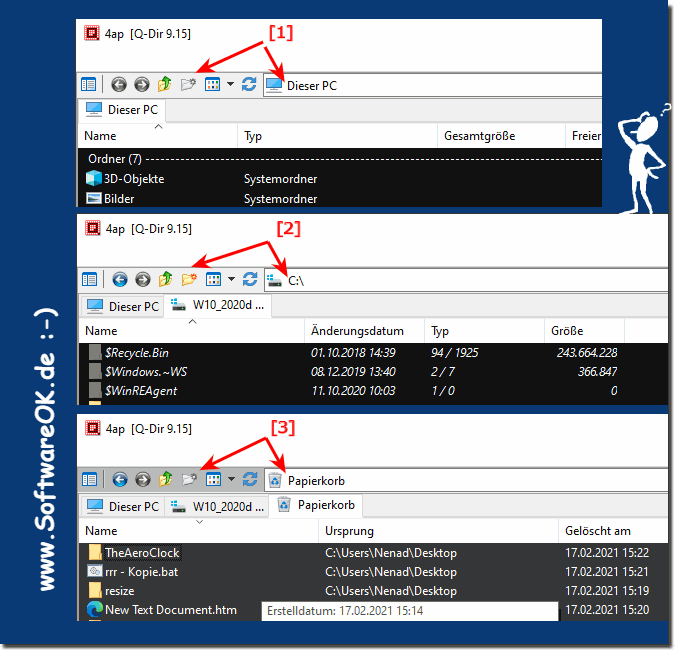Click Q-Dir app icon in Dieser PC window title

[92, 33]
